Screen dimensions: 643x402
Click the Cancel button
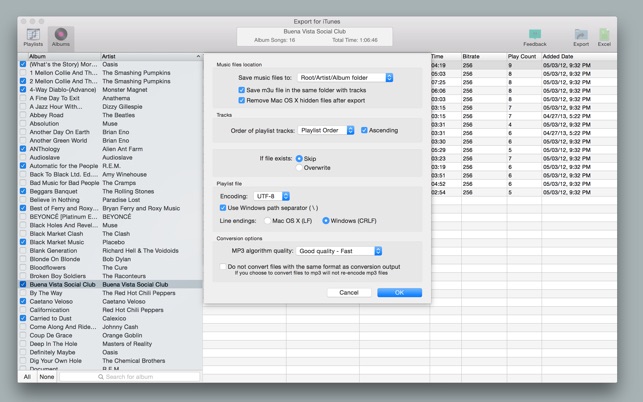[x=348, y=292]
